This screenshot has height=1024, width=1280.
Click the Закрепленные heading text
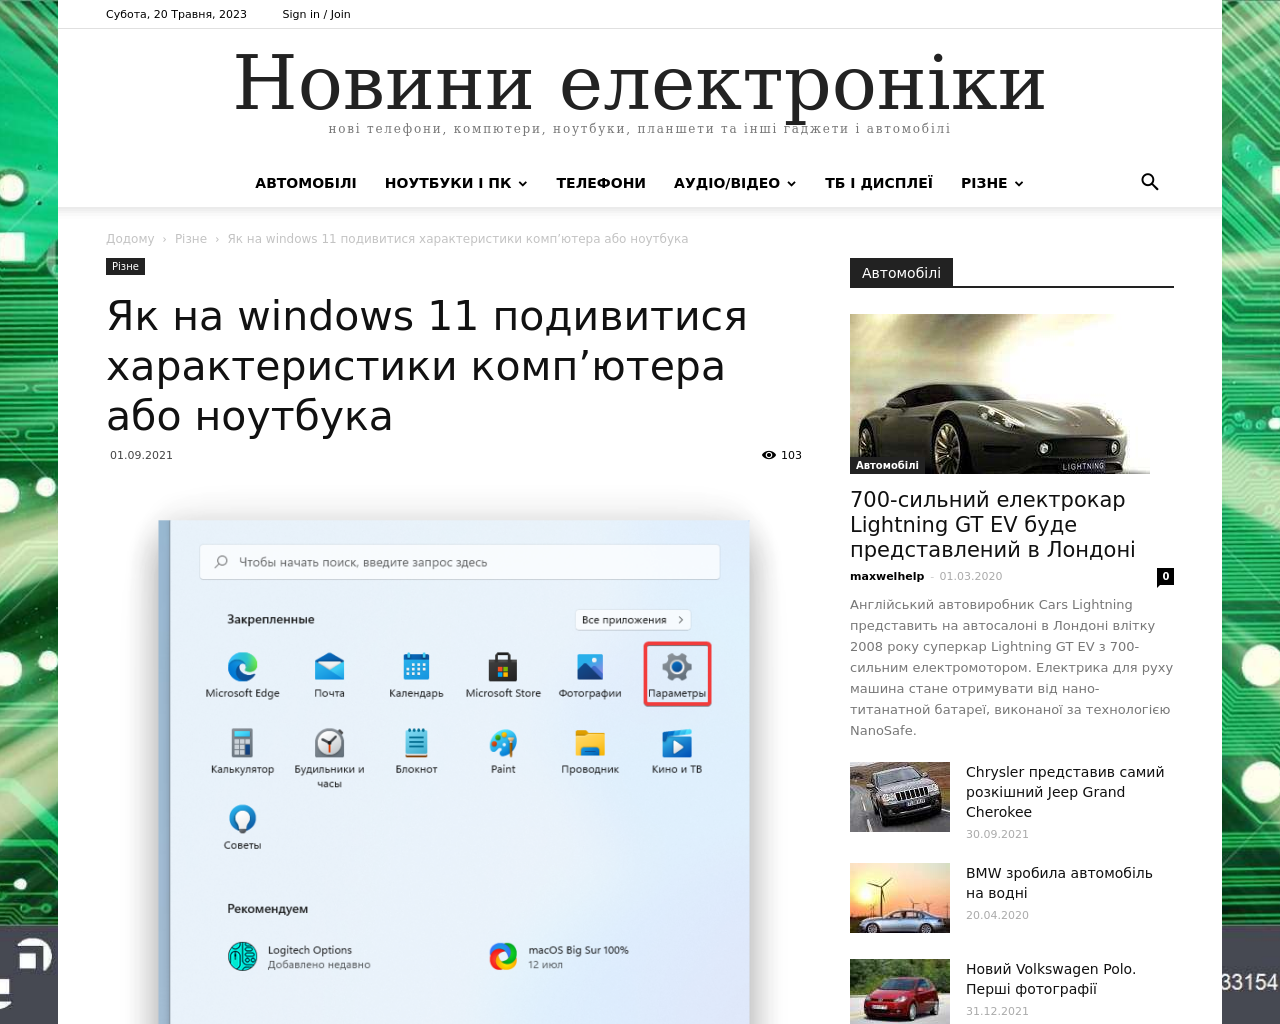coord(270,620)
